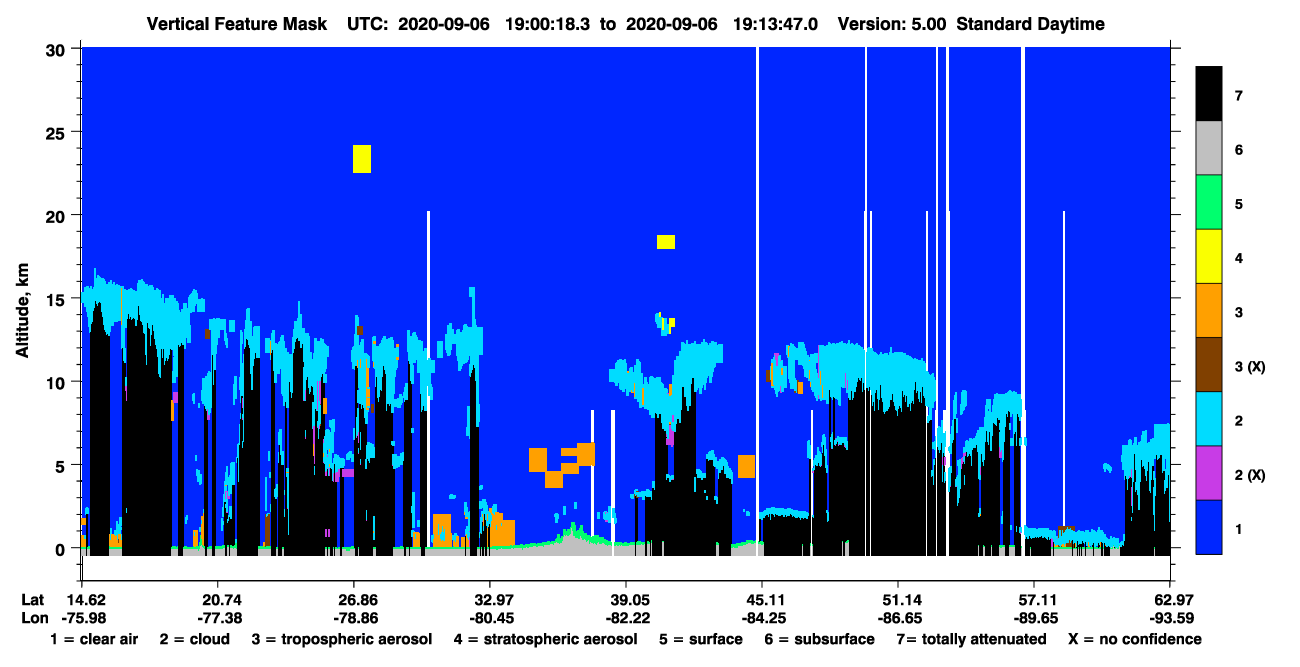Click the 'Lat' row label
Image resolution: width=1300 pixels, height=667 pixels.
click(x=32, y=600)
